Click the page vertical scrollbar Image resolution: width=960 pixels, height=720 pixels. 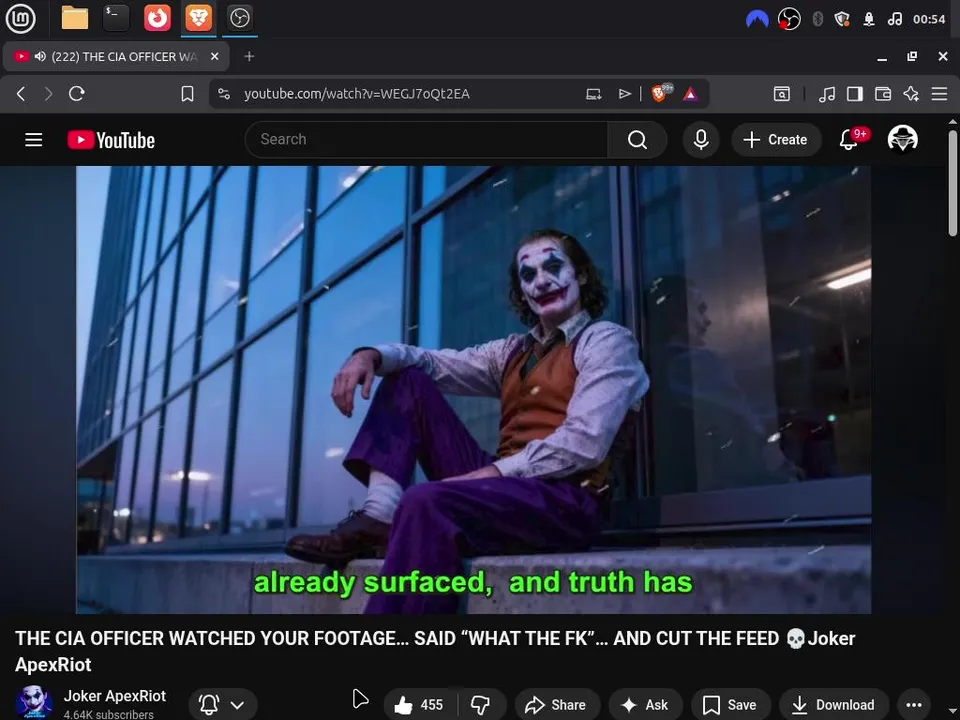point(953,182)
